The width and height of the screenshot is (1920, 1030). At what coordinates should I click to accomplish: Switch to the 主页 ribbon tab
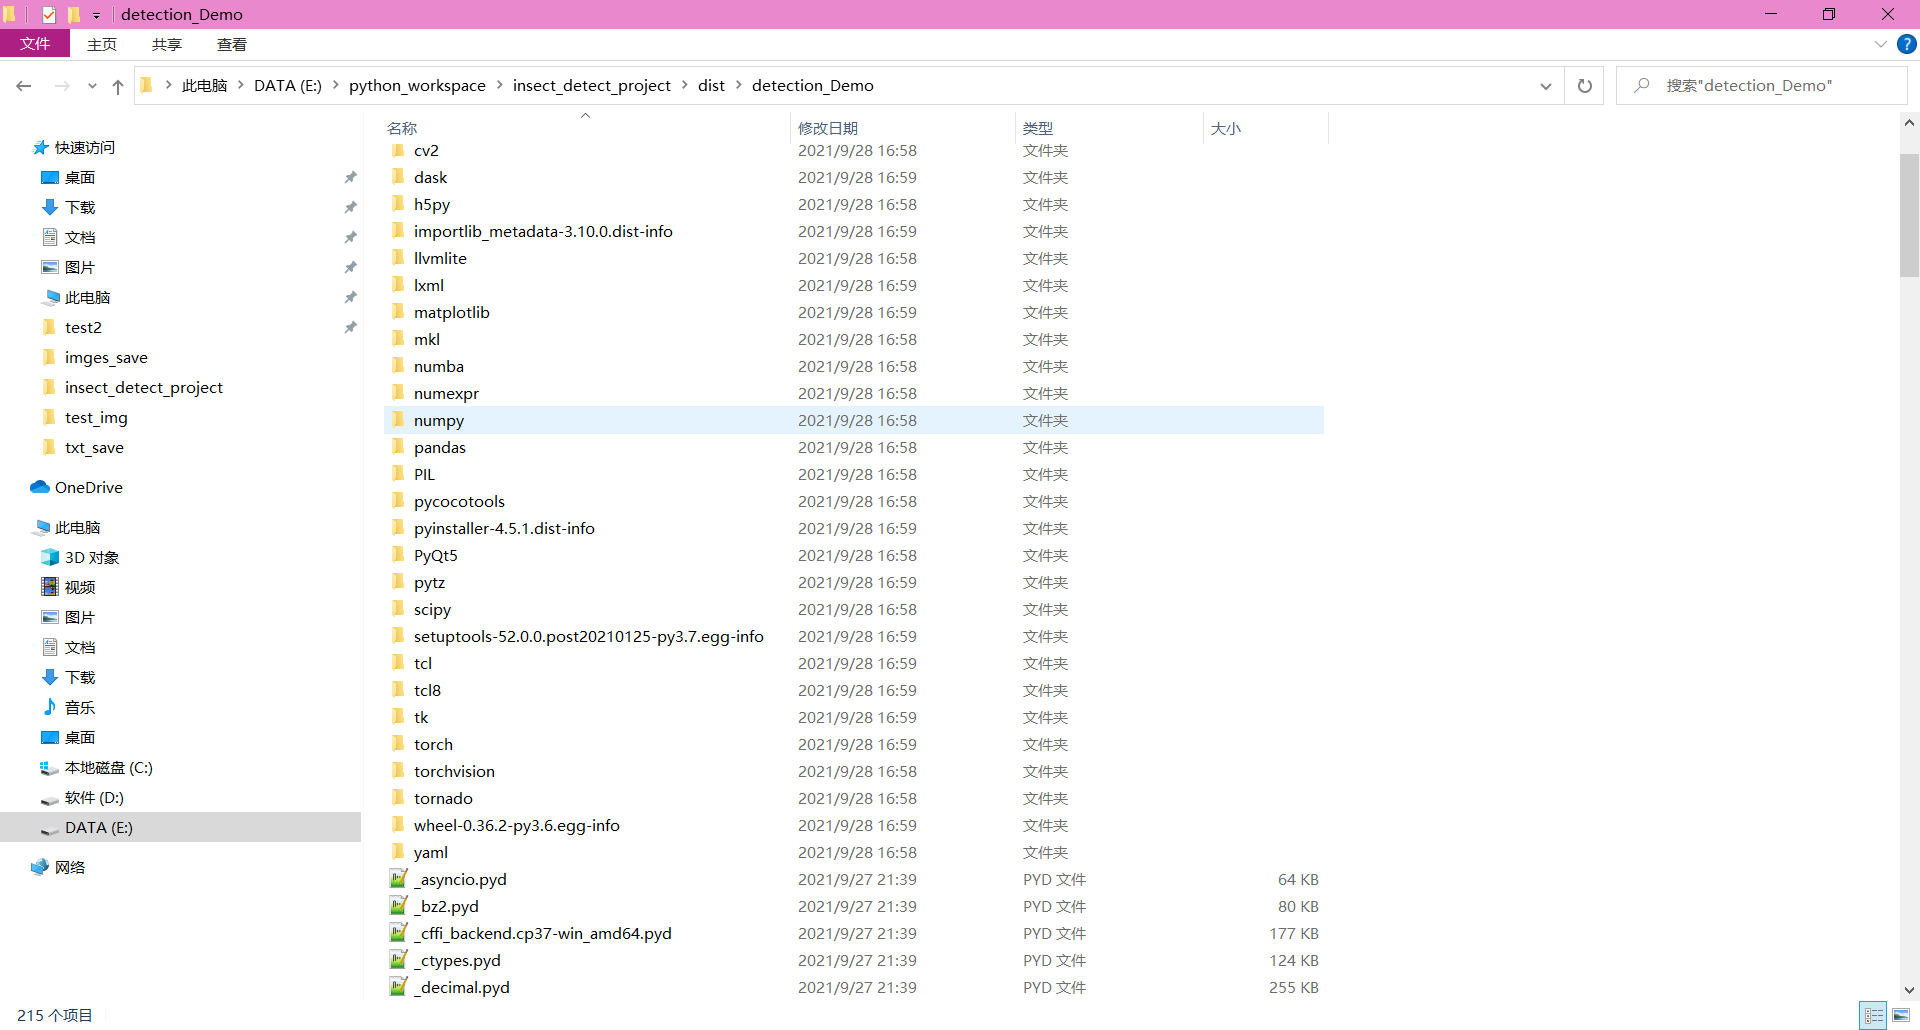(102, 44)
